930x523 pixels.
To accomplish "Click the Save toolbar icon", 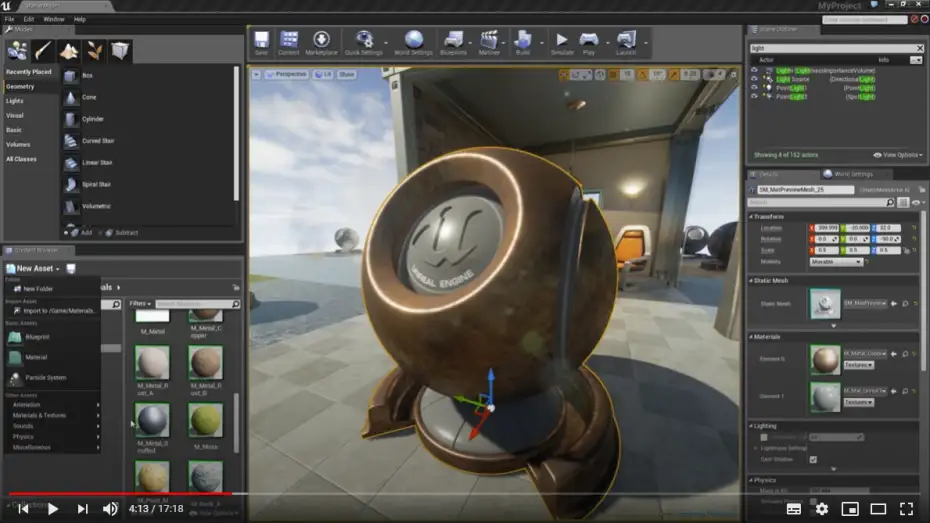I will [x=262, y=43].
